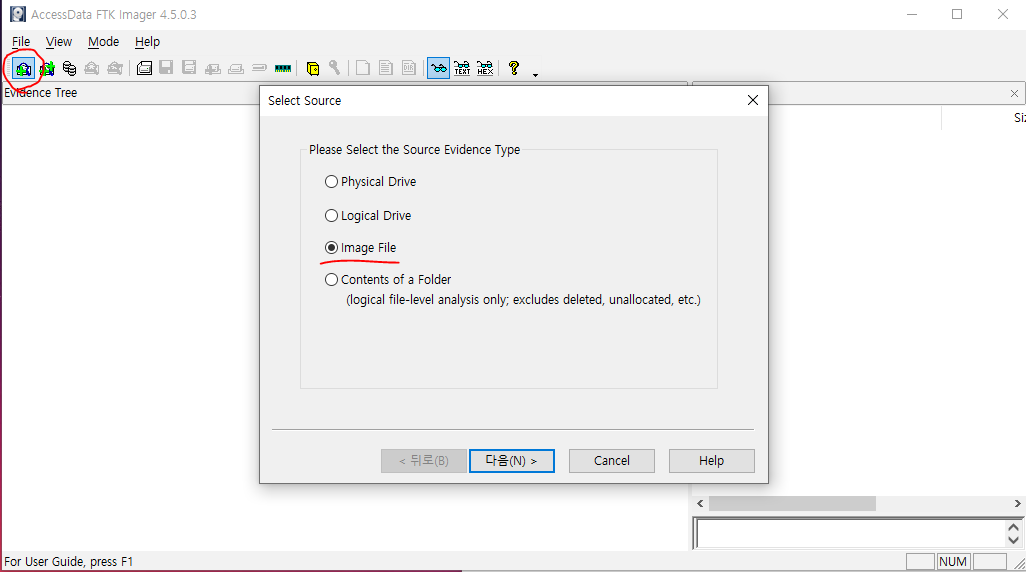Toggle automatic file view glasses icon
Viewport: 1026px width, 572px height.
tap(438, 68)
